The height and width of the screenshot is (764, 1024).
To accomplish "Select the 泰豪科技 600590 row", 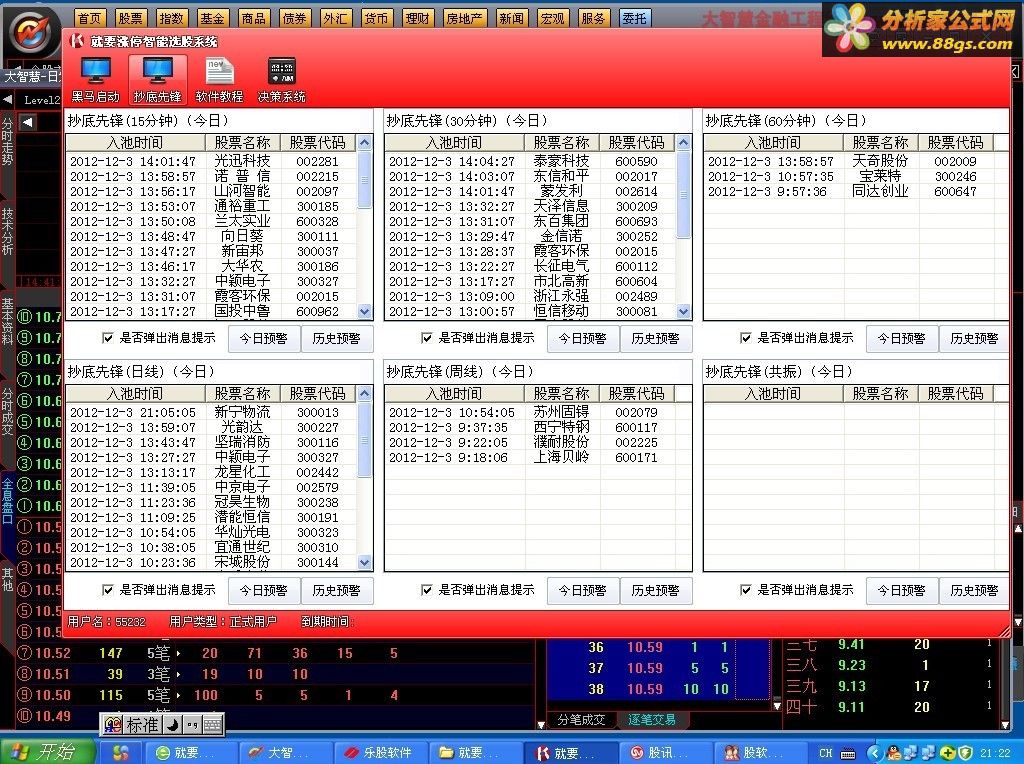I will click(x=530, y=161).
